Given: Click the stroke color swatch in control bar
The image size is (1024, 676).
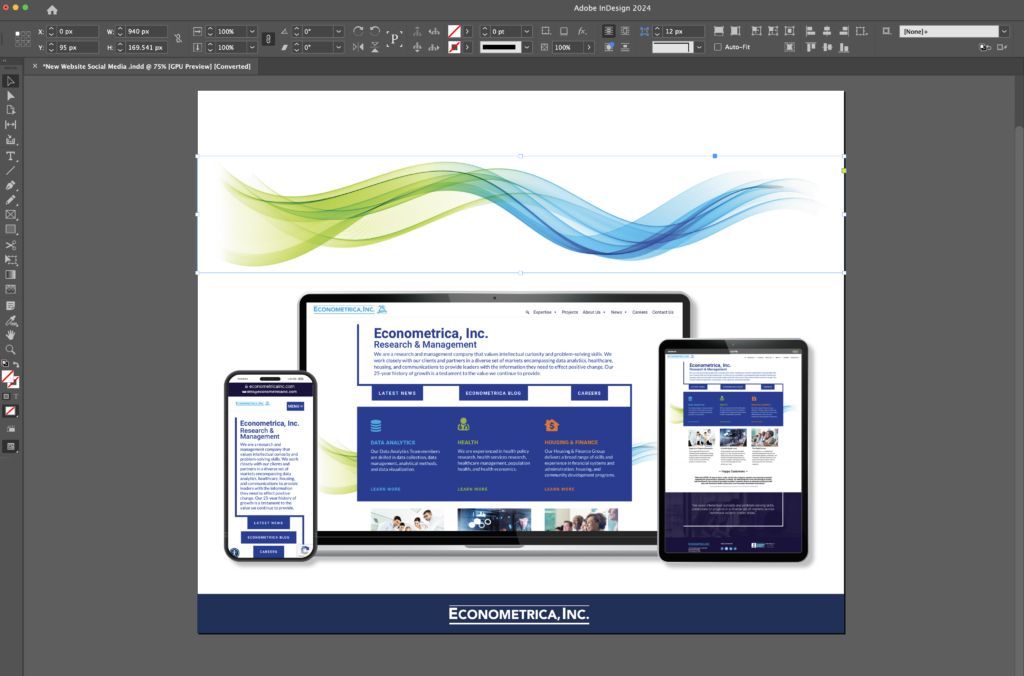Looking at the screenshot, I should [454, 47].
